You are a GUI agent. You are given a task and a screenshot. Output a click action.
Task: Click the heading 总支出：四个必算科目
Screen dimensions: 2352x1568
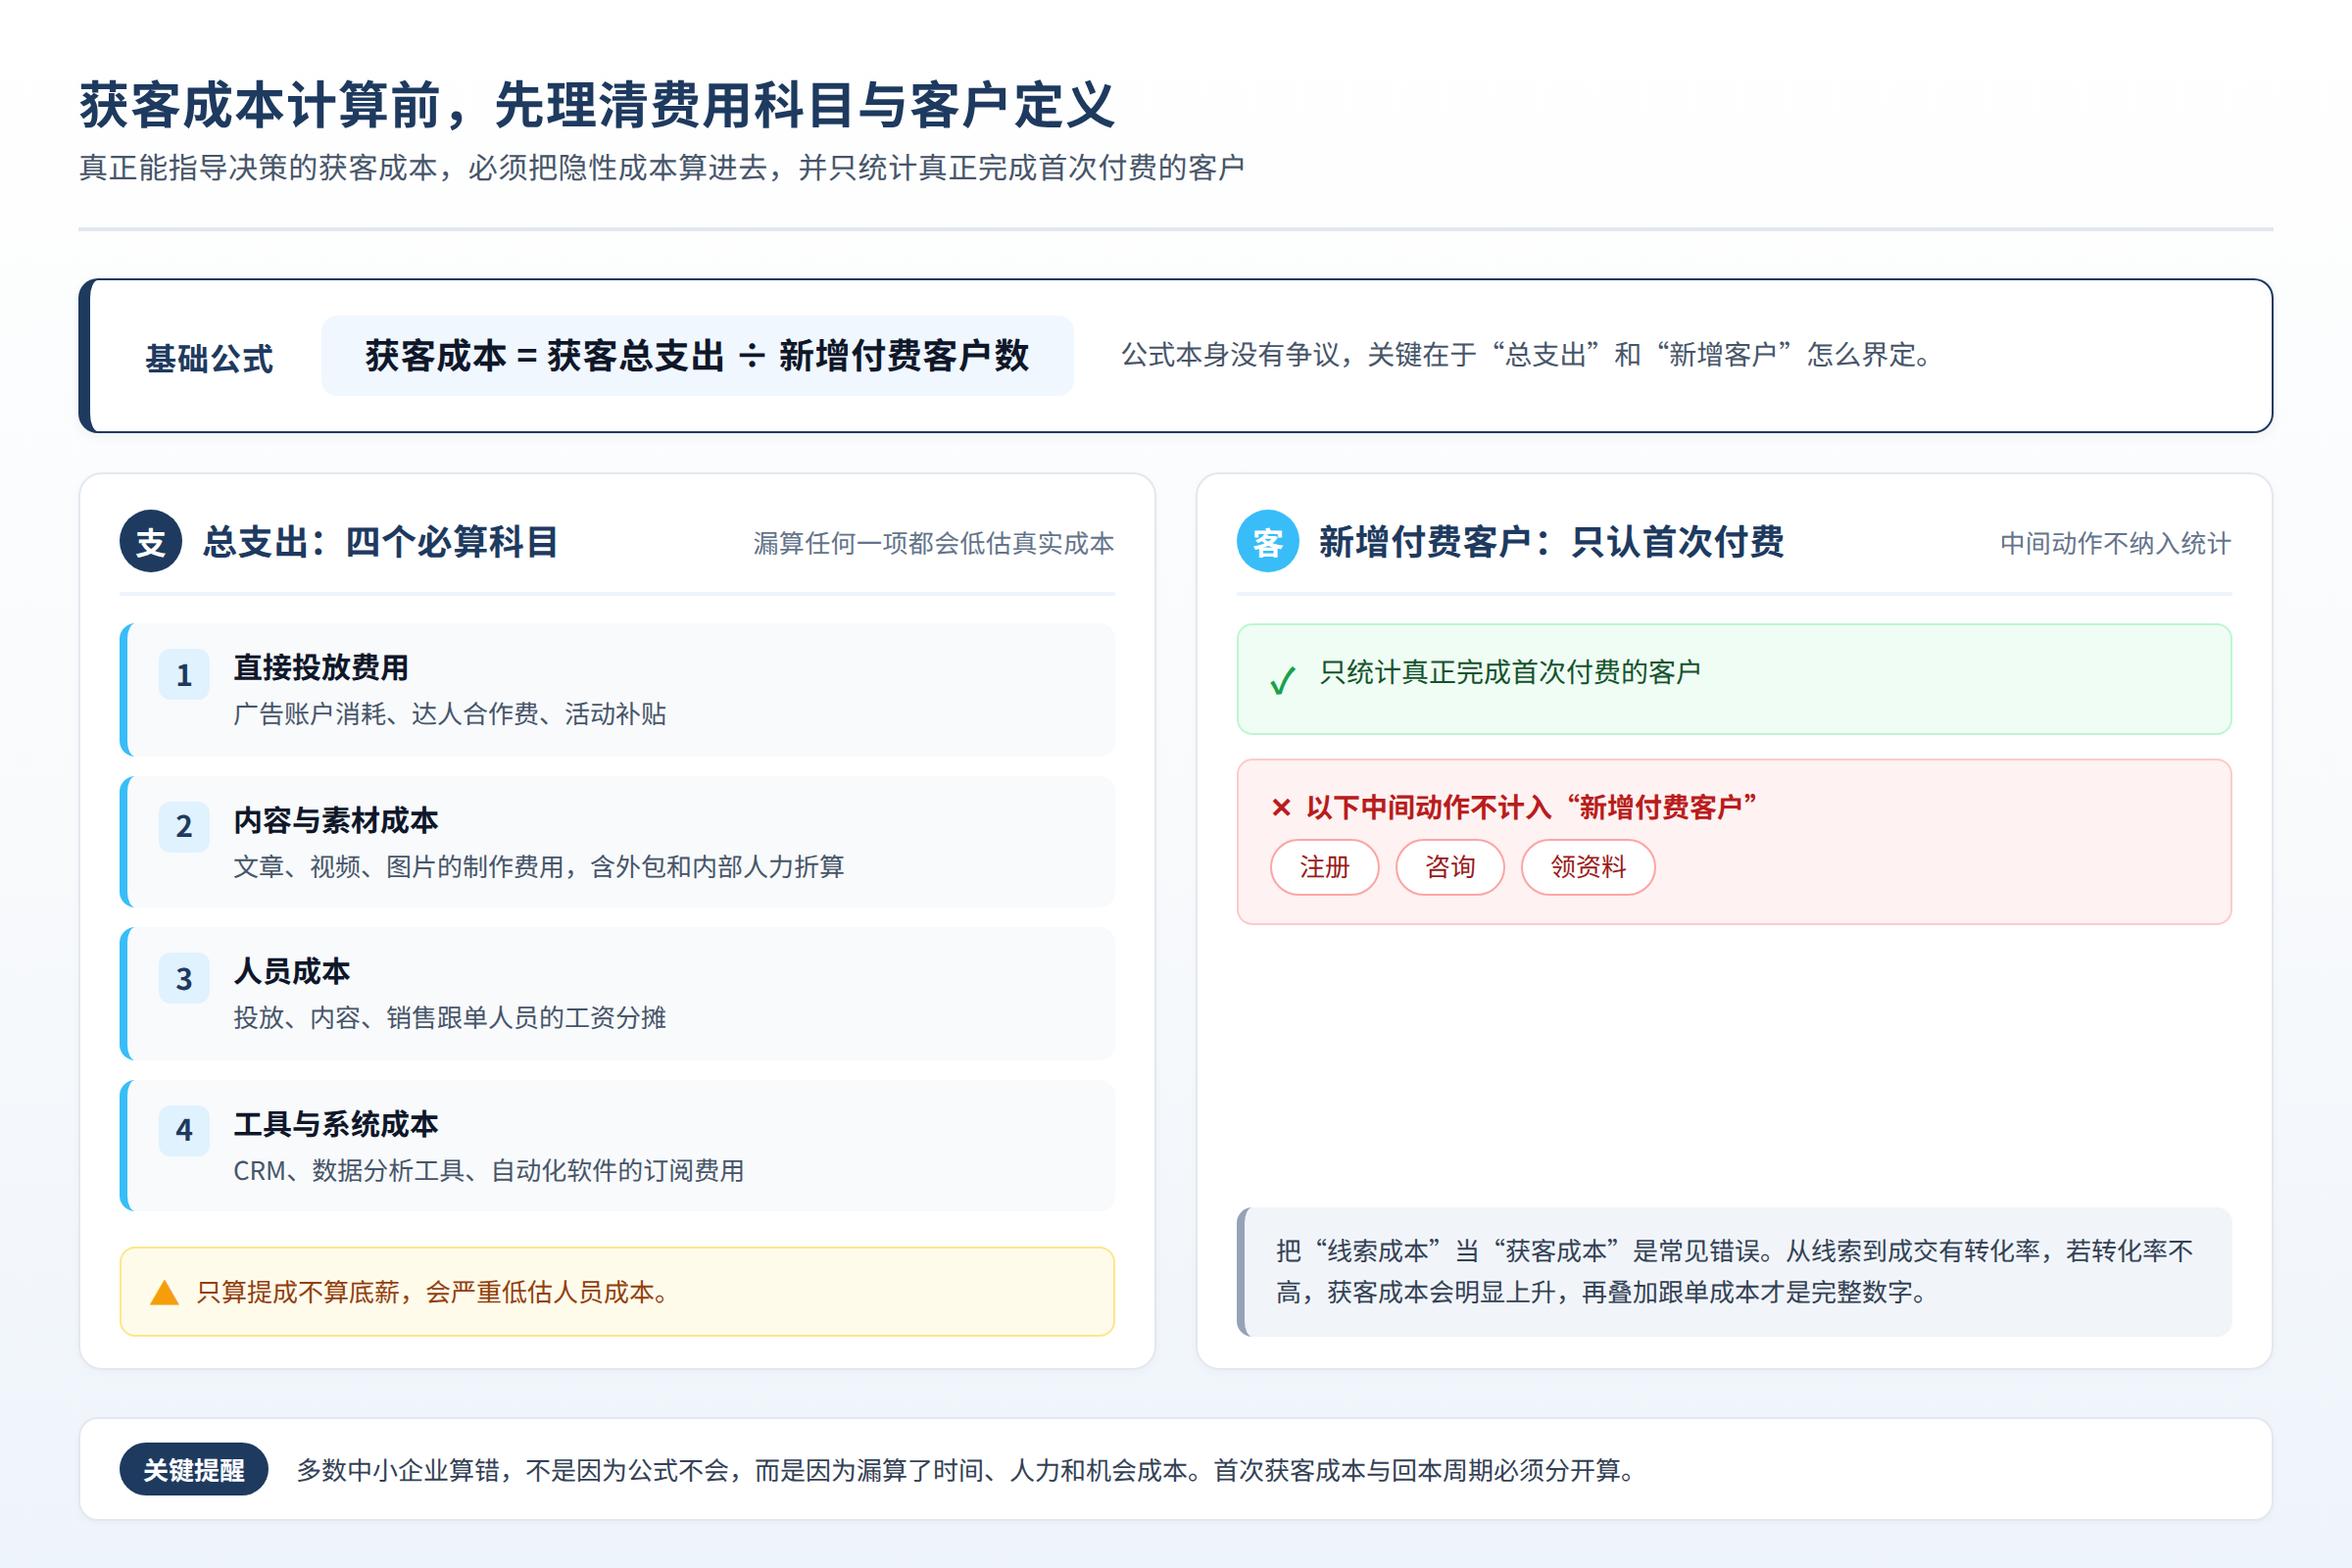click(381, 541)
